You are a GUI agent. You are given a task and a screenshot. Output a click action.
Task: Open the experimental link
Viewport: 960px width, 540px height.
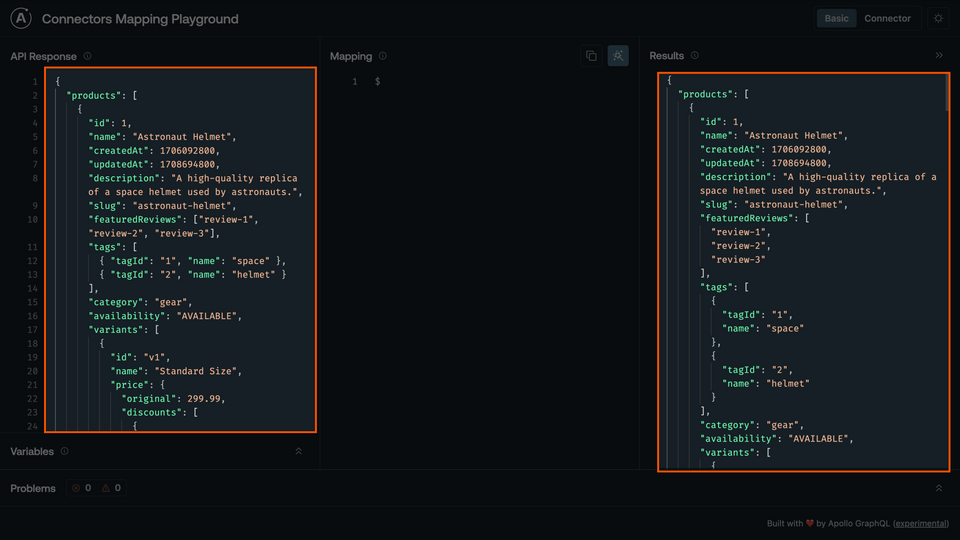coord(921,523)
